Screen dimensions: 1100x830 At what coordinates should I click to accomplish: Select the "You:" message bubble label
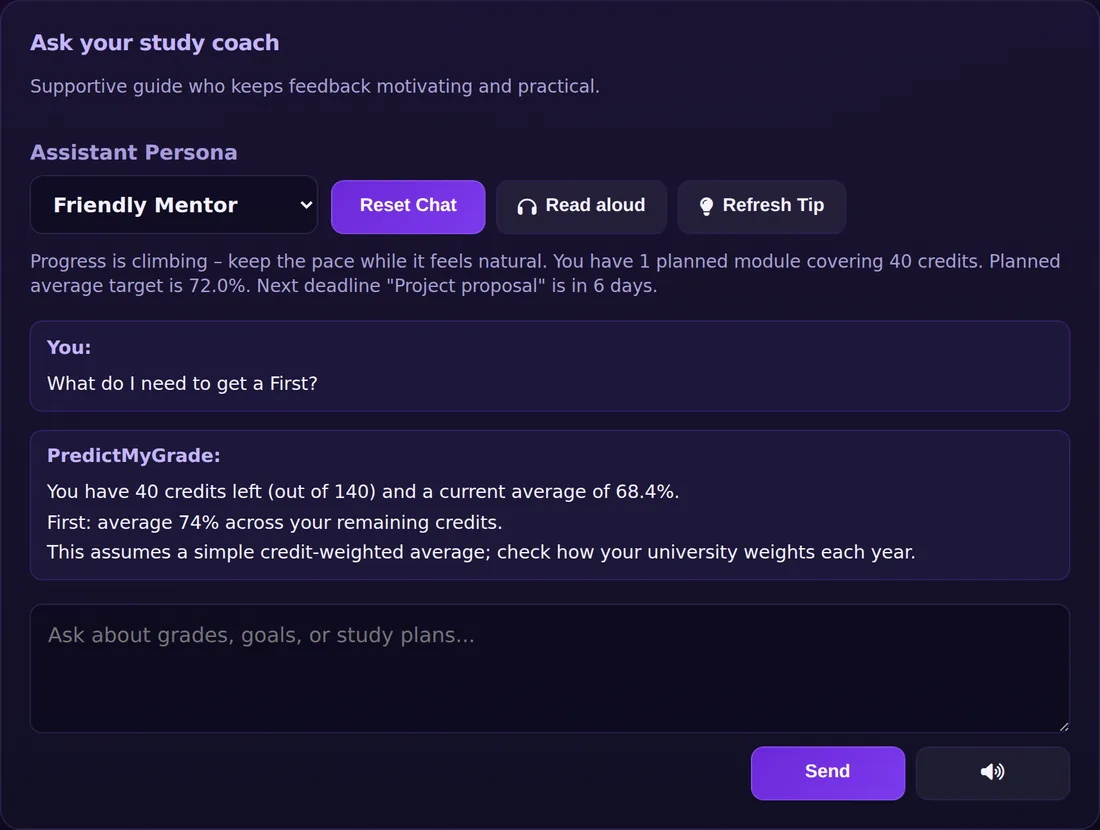pyautogui.click(x=69, y=347)
